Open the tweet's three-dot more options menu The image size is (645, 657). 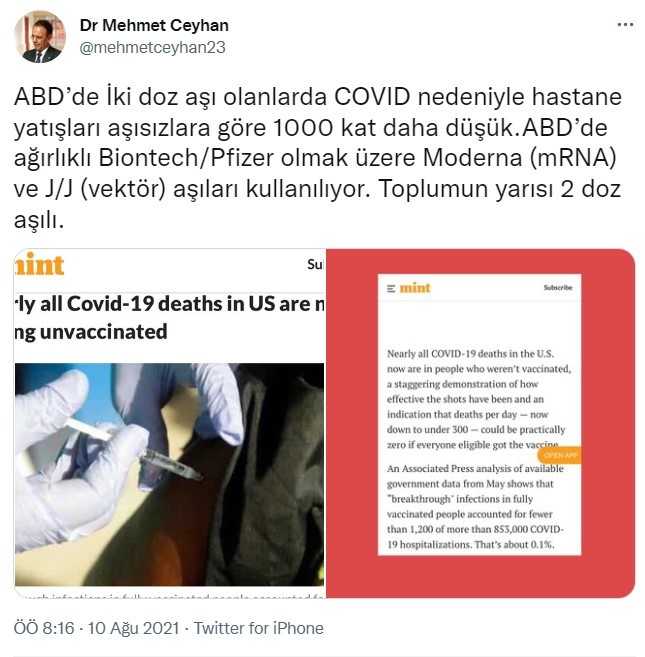click(x=625, y=25)
